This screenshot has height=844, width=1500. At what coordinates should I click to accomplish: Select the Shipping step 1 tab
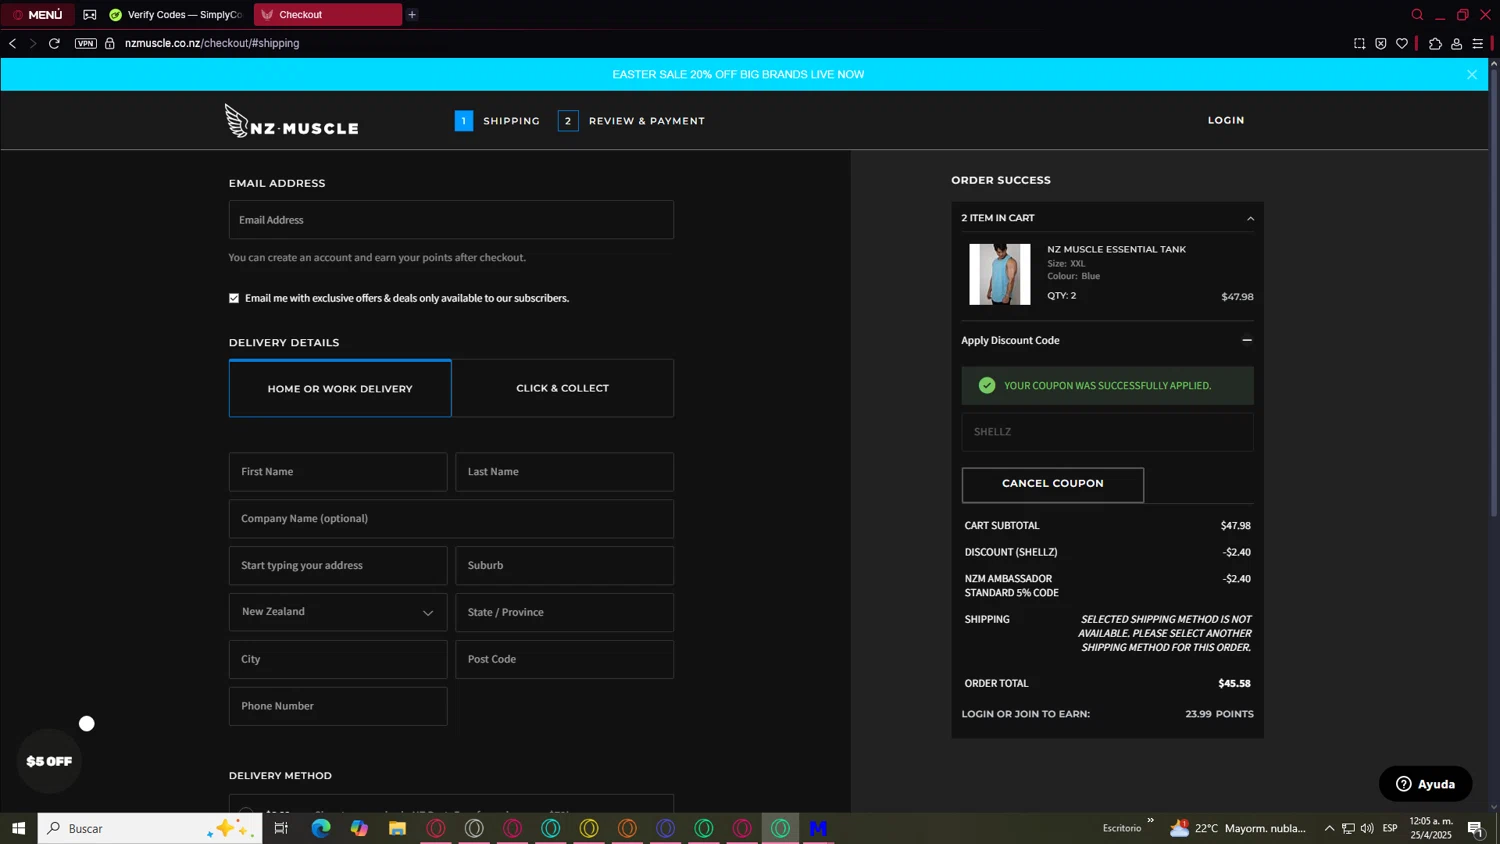497,121
